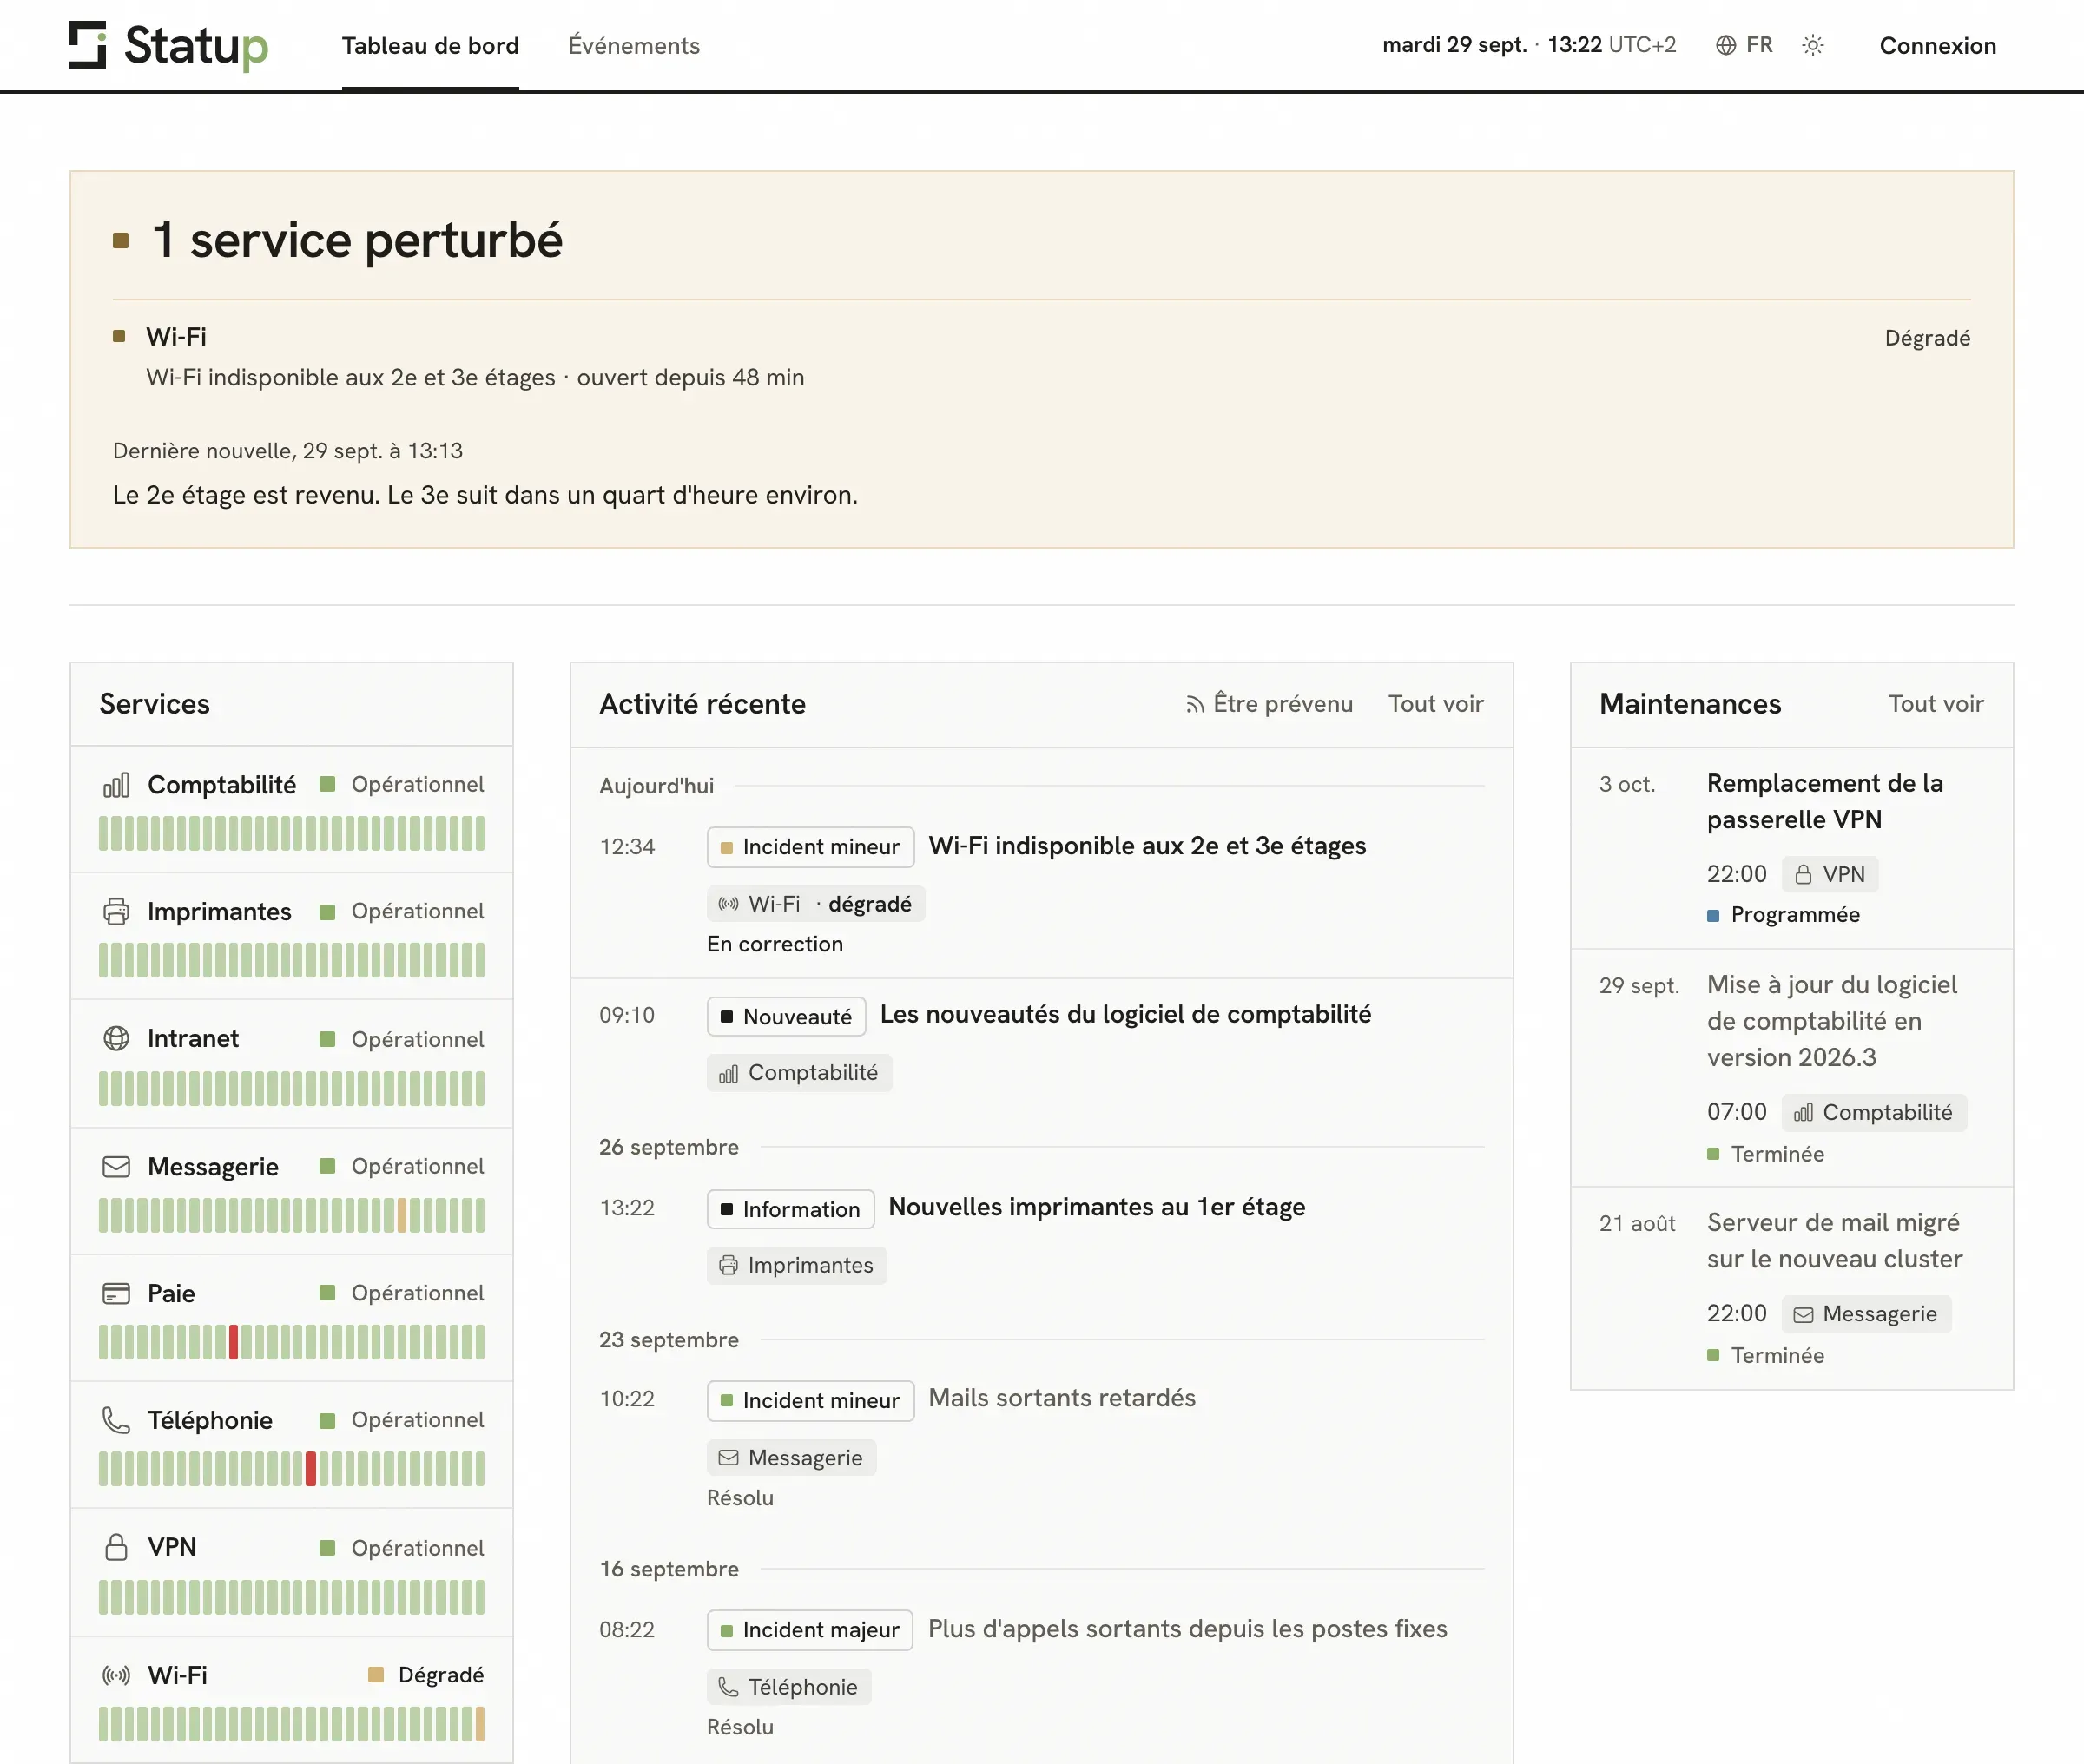Click the Comptabilité uptime history bars
Image resolution: width=2084 pixels, height=1764 pixels.
point(291,834)
